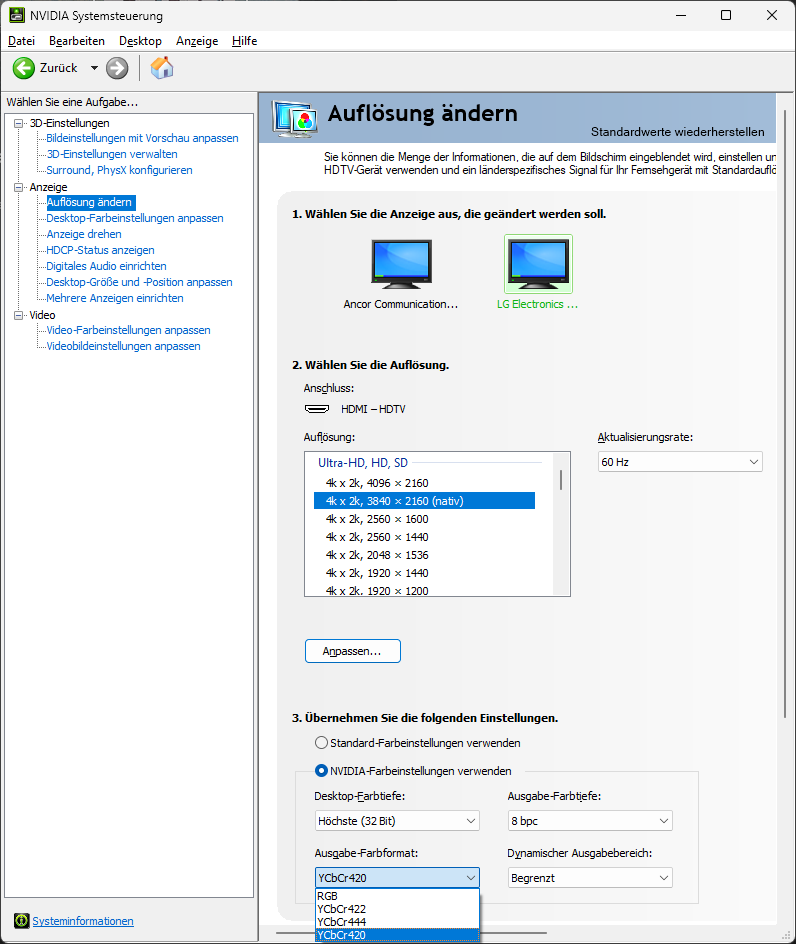Click the grey forward arrow icon
This screenshot has width=796, height=944.
click(117, 68)
